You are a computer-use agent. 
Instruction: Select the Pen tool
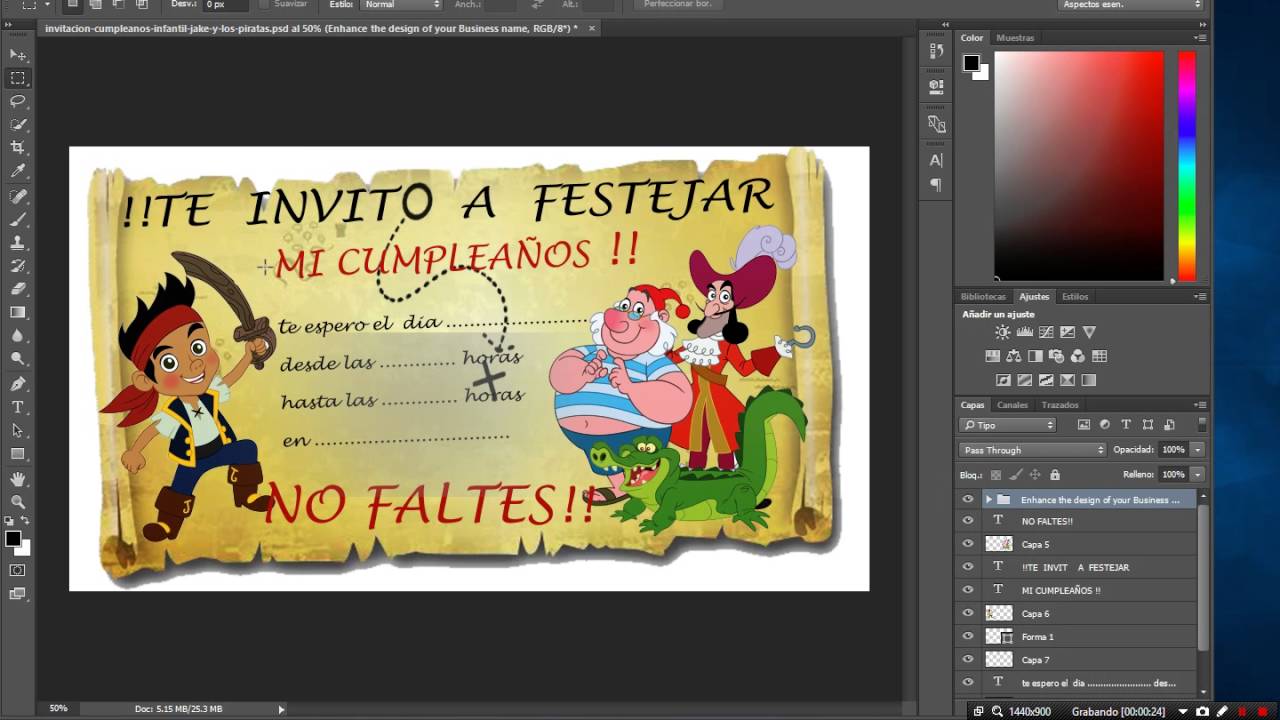click(18, 384)
